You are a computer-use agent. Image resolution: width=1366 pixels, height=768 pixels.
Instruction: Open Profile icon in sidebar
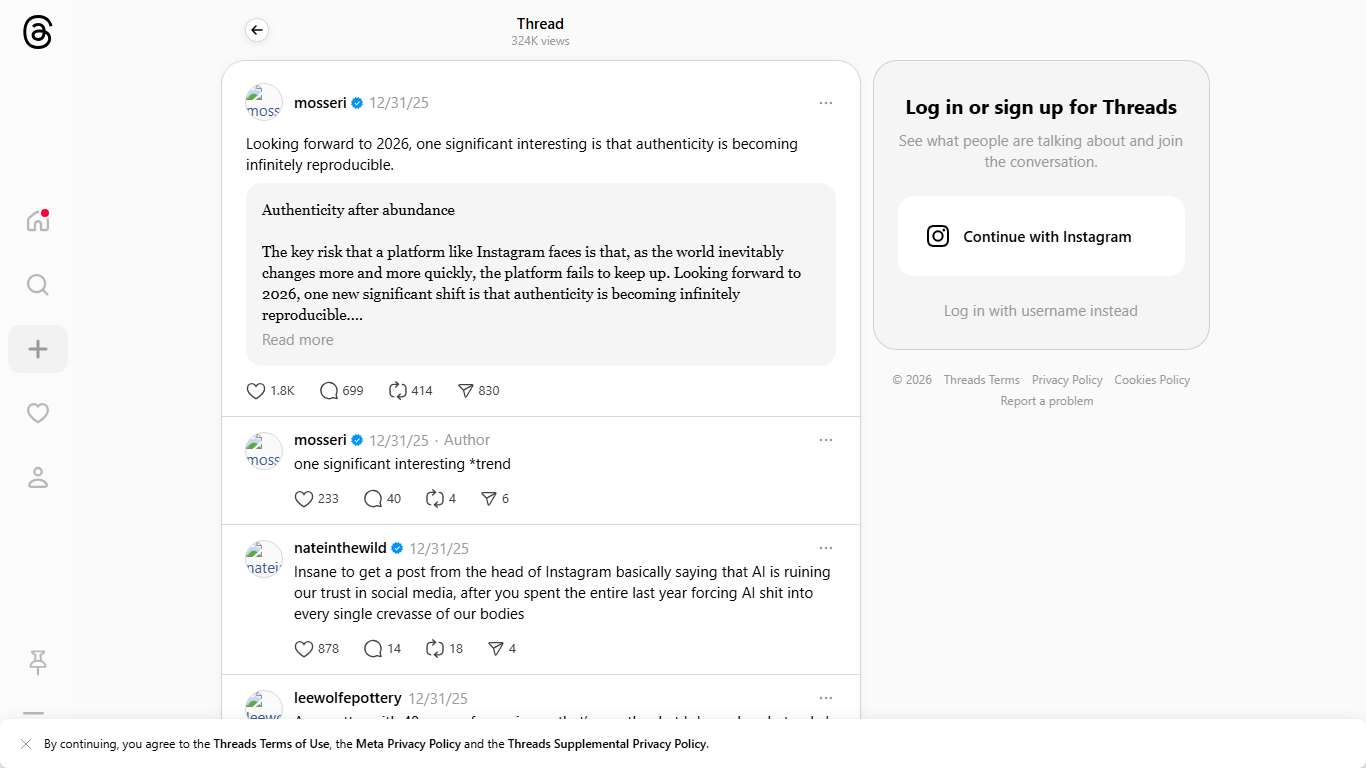pos(38,477)
